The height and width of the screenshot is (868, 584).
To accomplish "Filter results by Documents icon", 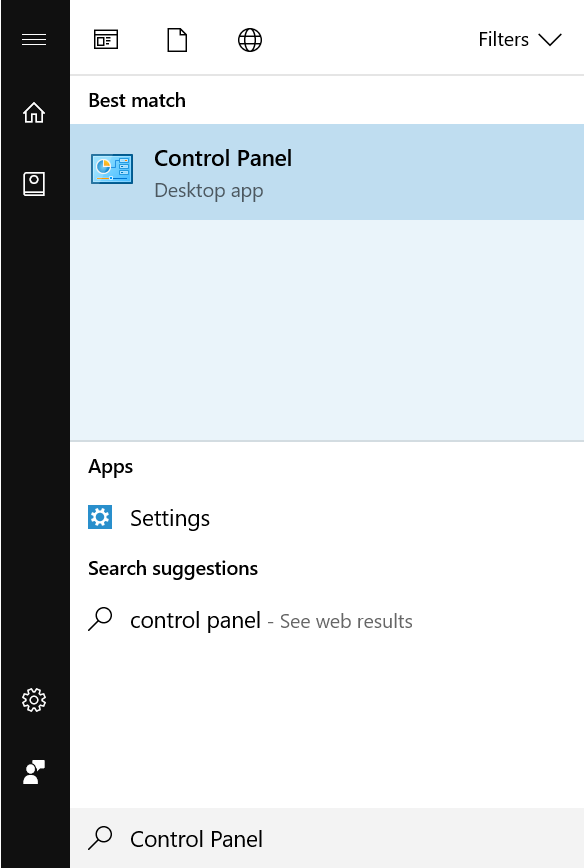I will (177, 40).
